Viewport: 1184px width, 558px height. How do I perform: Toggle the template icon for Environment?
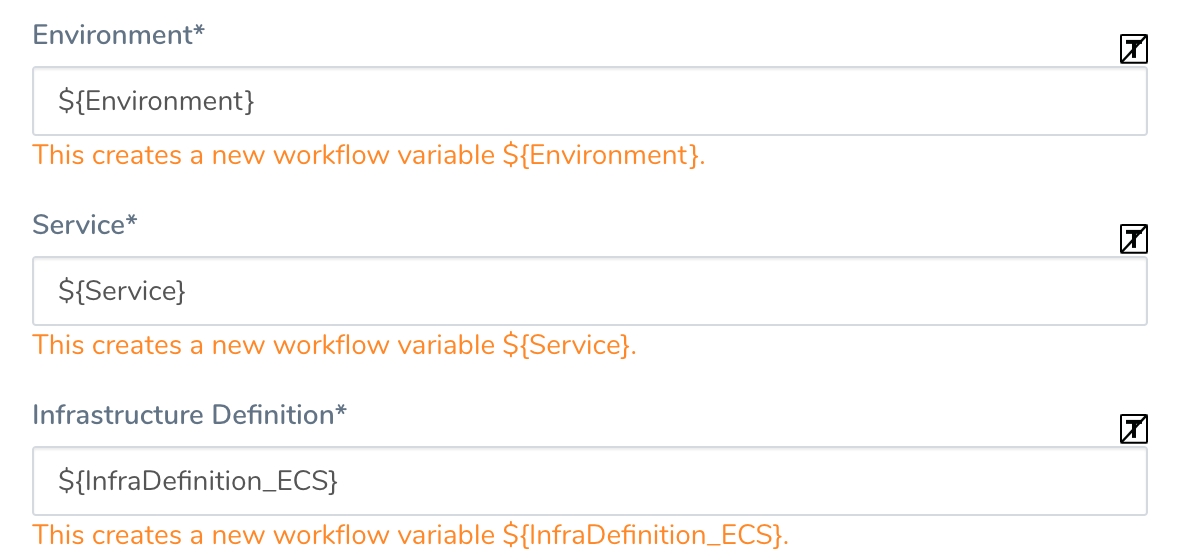point(1133,49)
